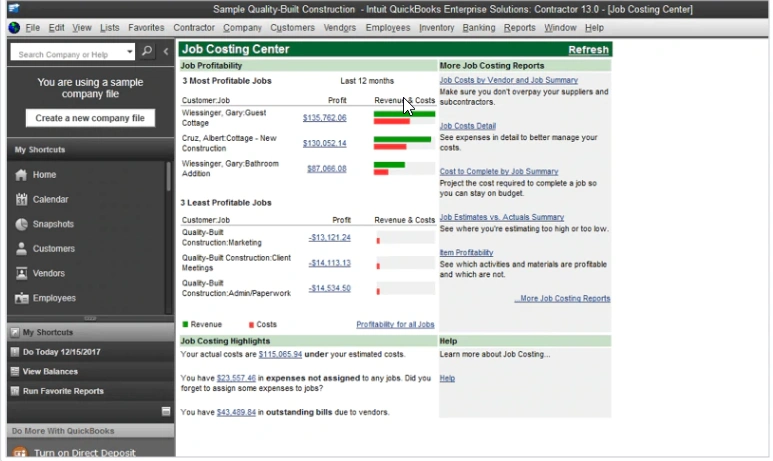Viewport: 773px width, 461px height.
Task: Open the Help menu
Action: [x=594, y=28]
